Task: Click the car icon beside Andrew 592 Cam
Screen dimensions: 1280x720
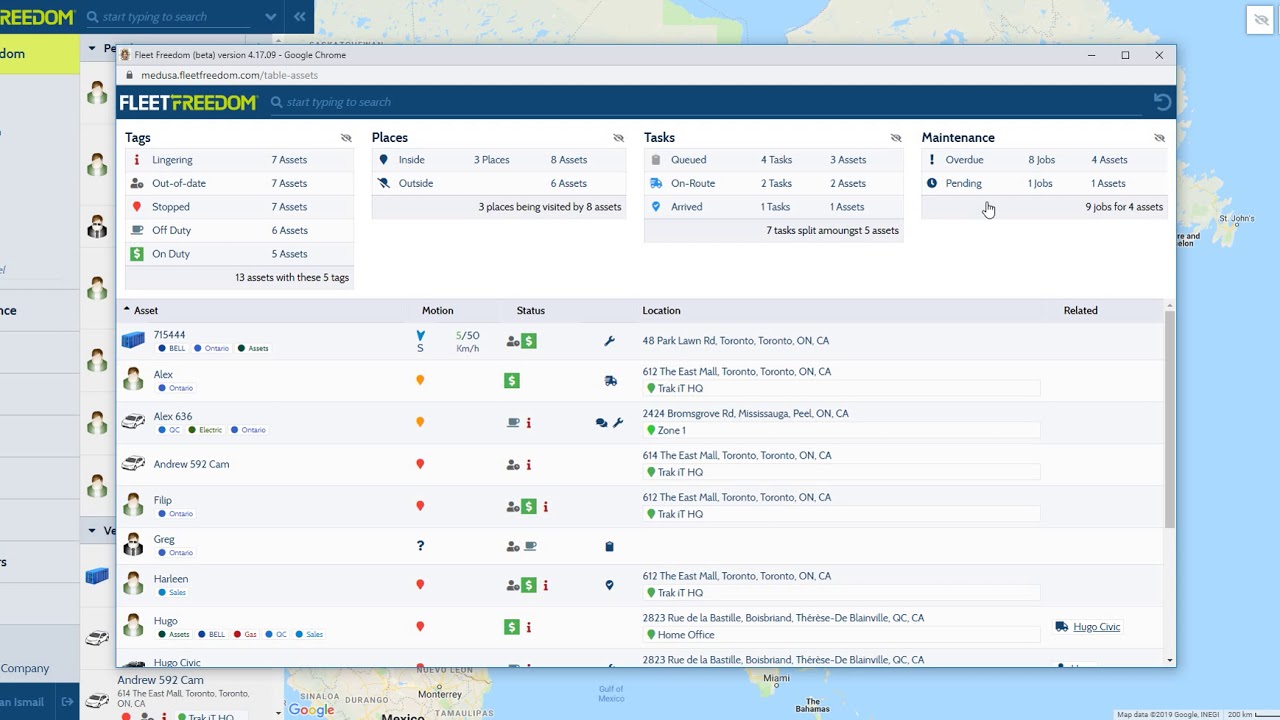Action: click(133, 464)
